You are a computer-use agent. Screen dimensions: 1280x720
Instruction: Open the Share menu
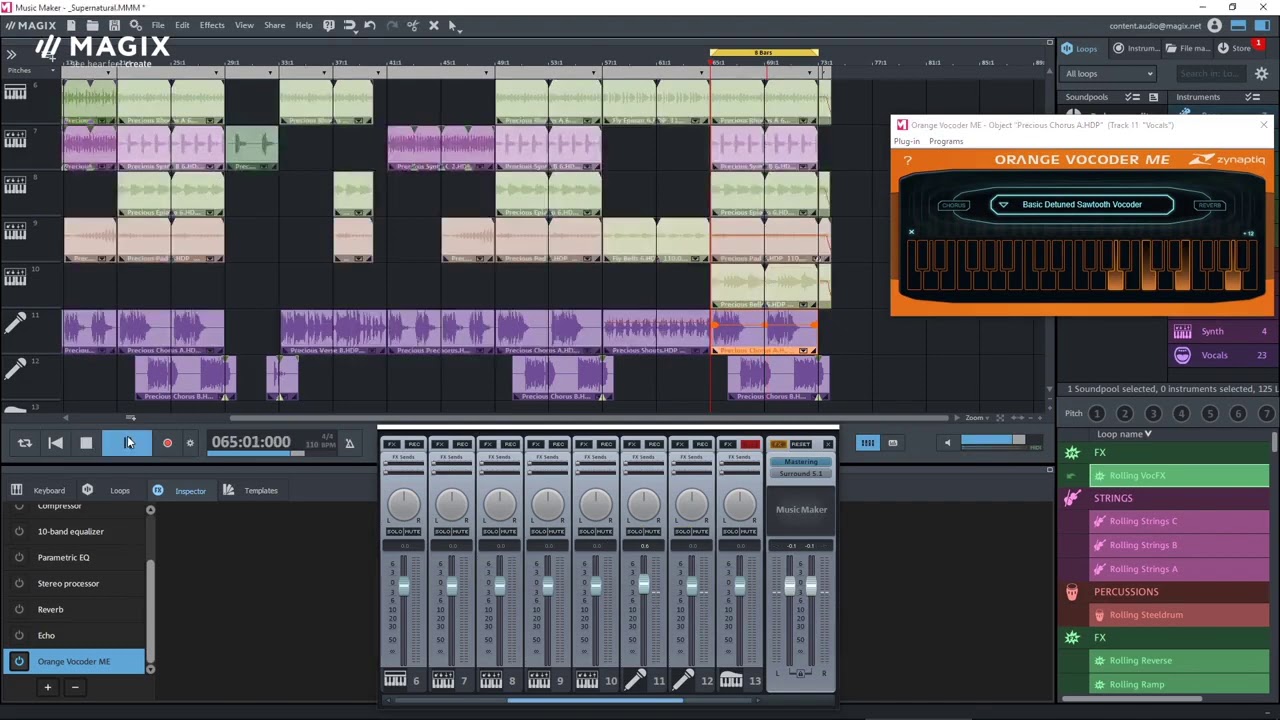(274, 25)
